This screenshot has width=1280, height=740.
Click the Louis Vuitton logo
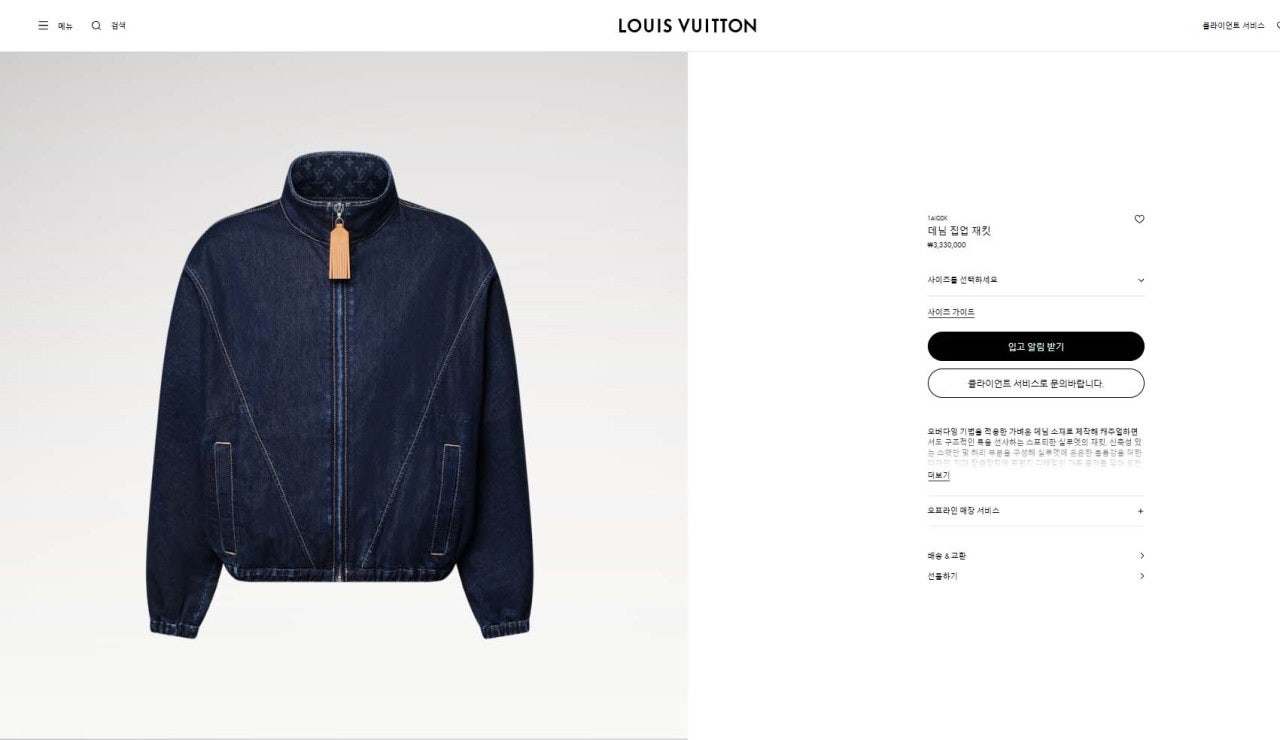pyautogui.click(x=687, y=26)
